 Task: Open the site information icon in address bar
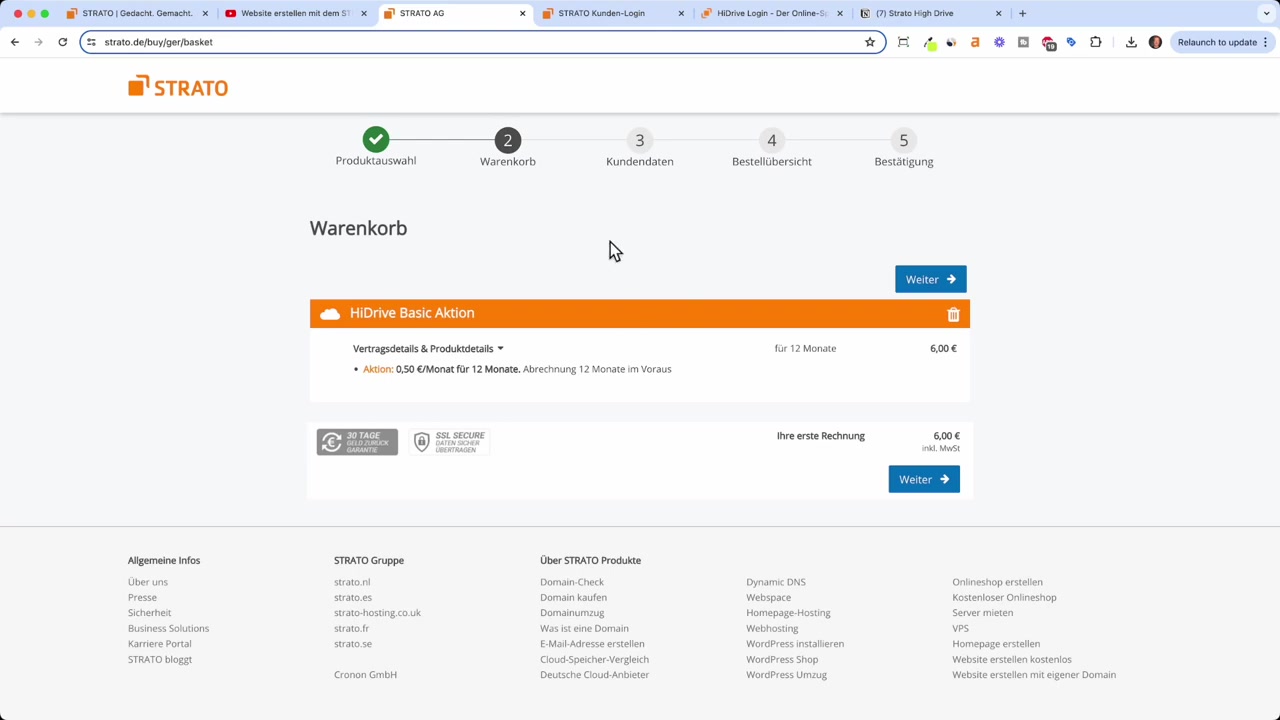coord(91,42)
